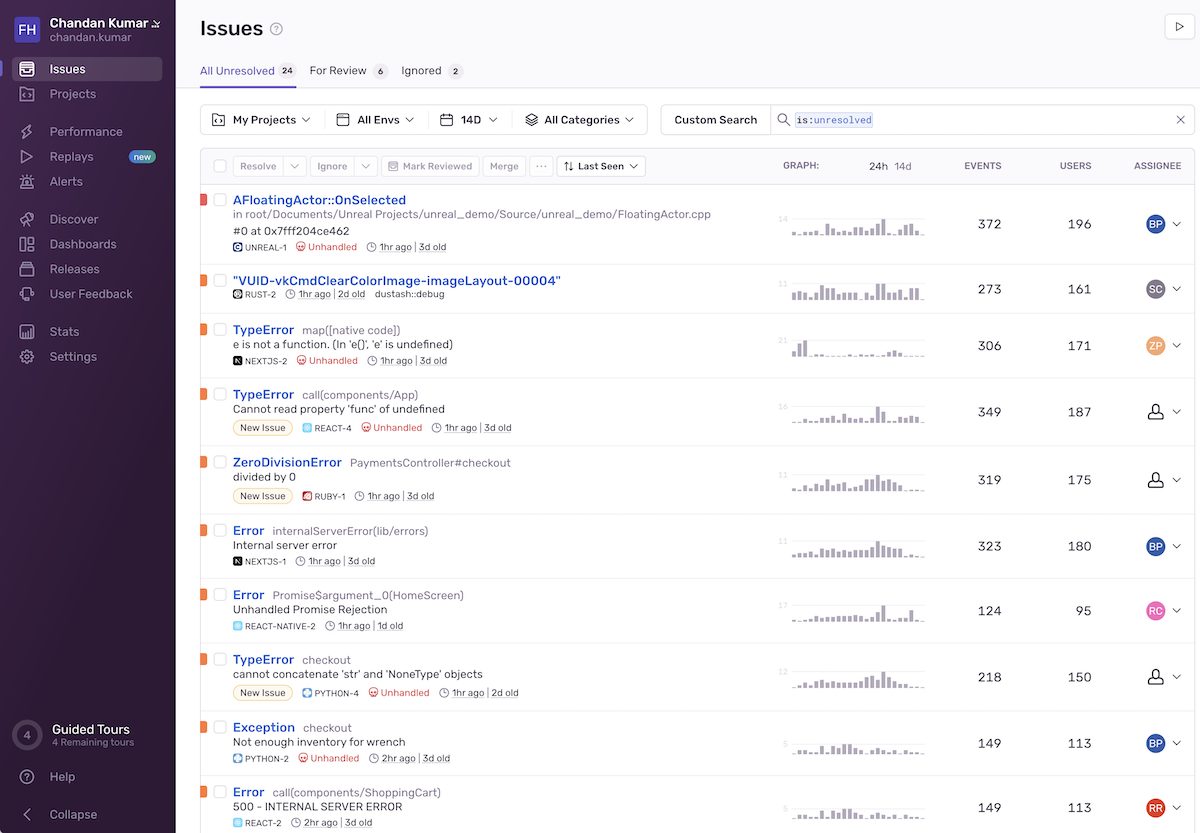Click the Custom Search button
Image resolution: width=1200 pixels, height=833 pixels.
(x=715, y=120)
